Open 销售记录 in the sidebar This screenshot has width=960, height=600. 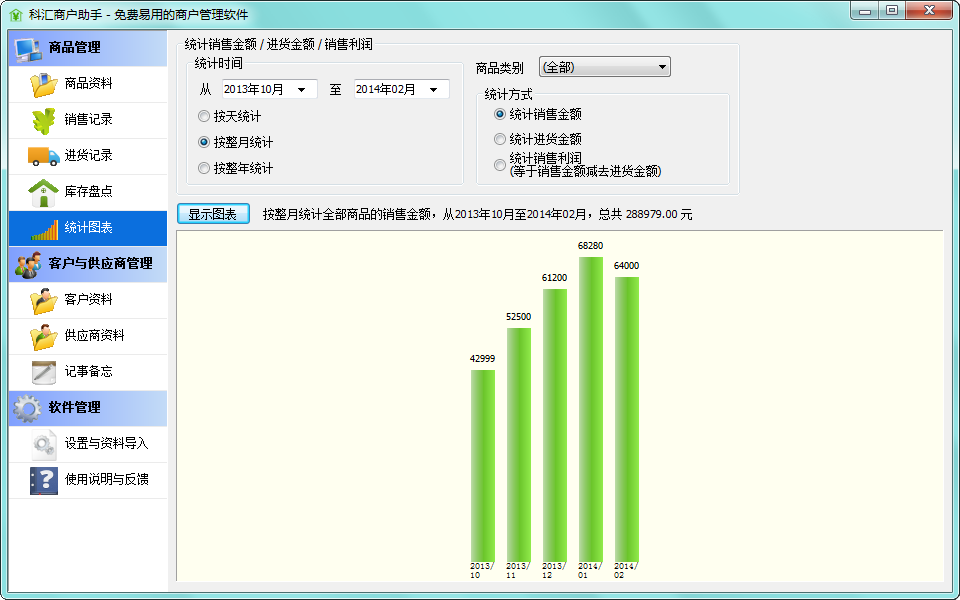coord(88,121)
